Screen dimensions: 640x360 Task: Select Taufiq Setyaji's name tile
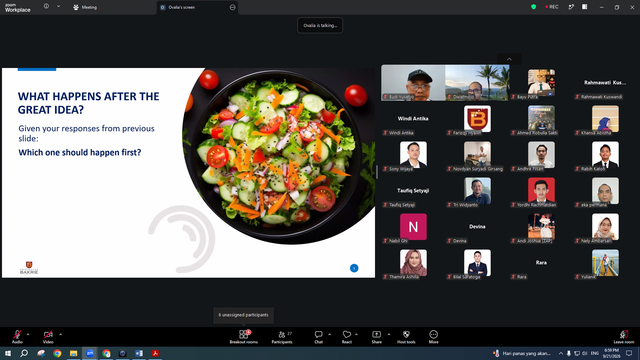click(x=413, y=191)
